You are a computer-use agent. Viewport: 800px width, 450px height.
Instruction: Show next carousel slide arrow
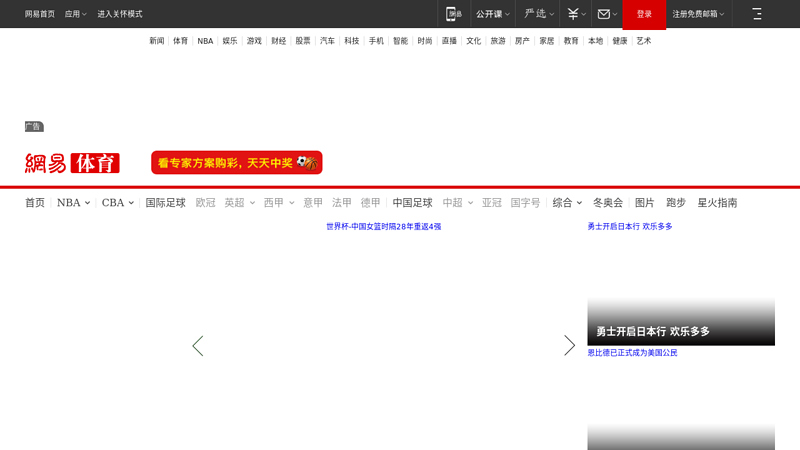[569, 345]
